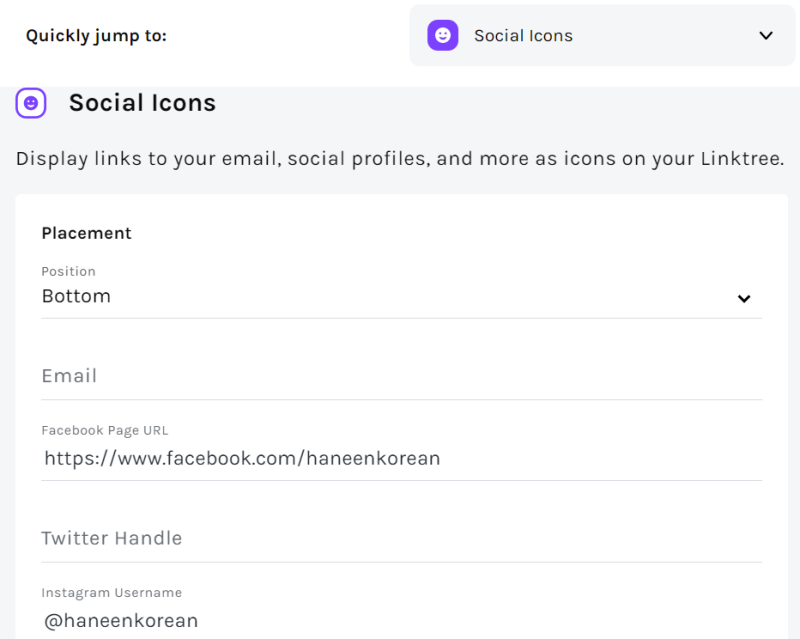Click the Social Icons section header icon
Image resolution: width=800 pixels, height=639 pixels.
point(31,103)
